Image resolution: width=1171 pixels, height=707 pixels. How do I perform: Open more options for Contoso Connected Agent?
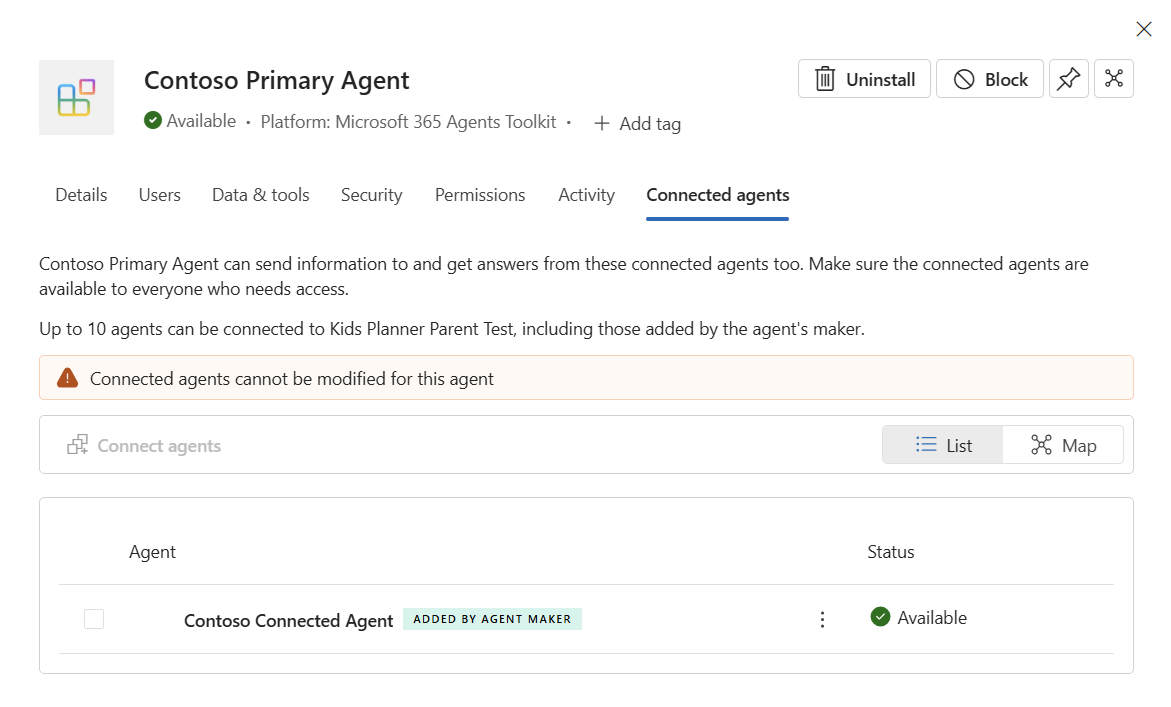pos(822,620)
